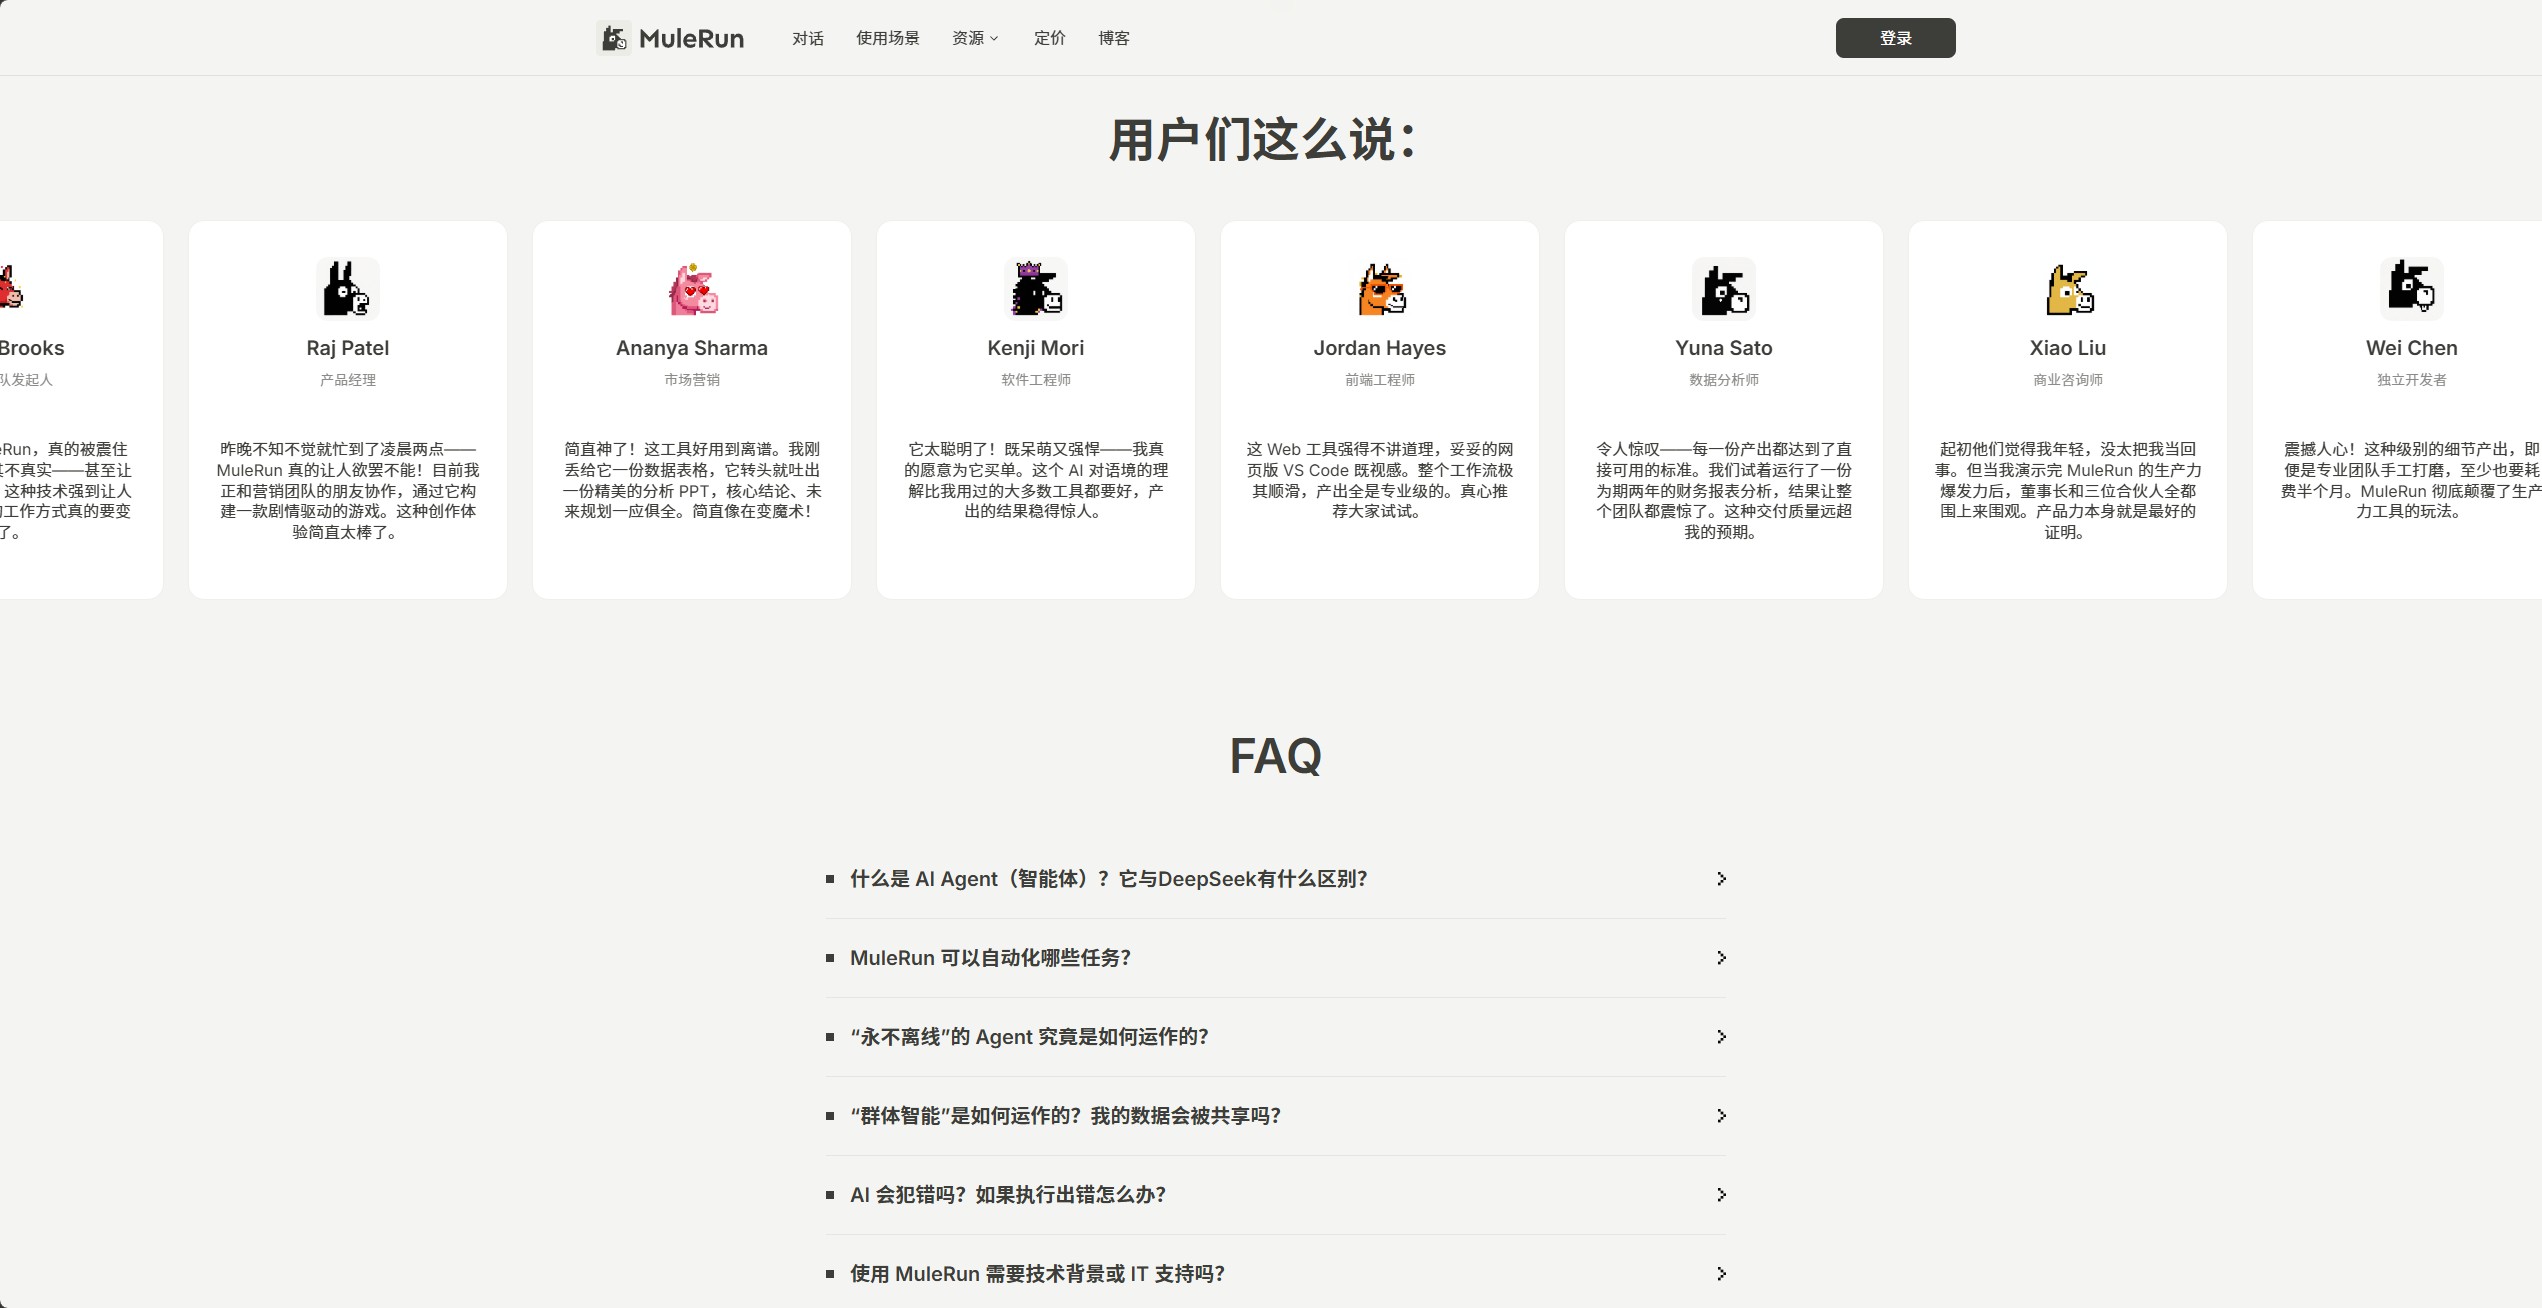
Task: Click Raj Patel's testimonial text
Action: tap(348, 491)
